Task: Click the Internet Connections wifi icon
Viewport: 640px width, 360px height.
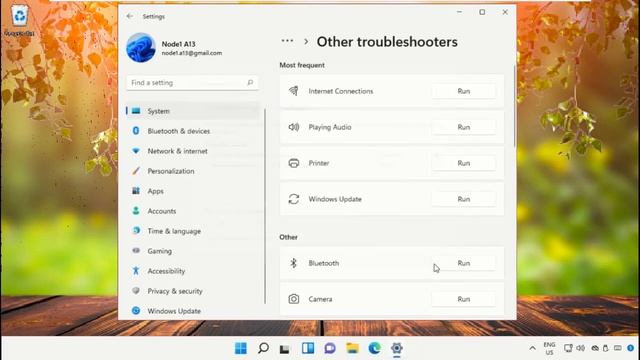Action: 293,91
